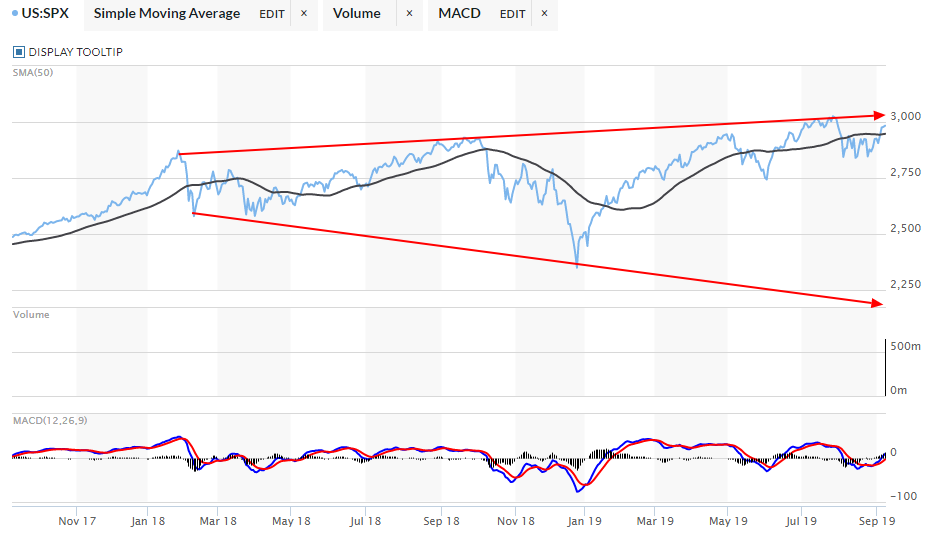Edit the MACD indicator settings
The width and height of the screenshot is (927, 542).
coord(512,14)
